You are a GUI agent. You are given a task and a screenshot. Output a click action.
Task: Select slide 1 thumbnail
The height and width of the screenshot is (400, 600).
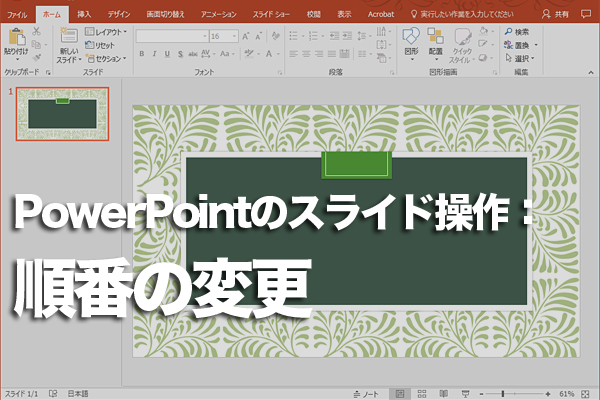[x=62, y=114]
